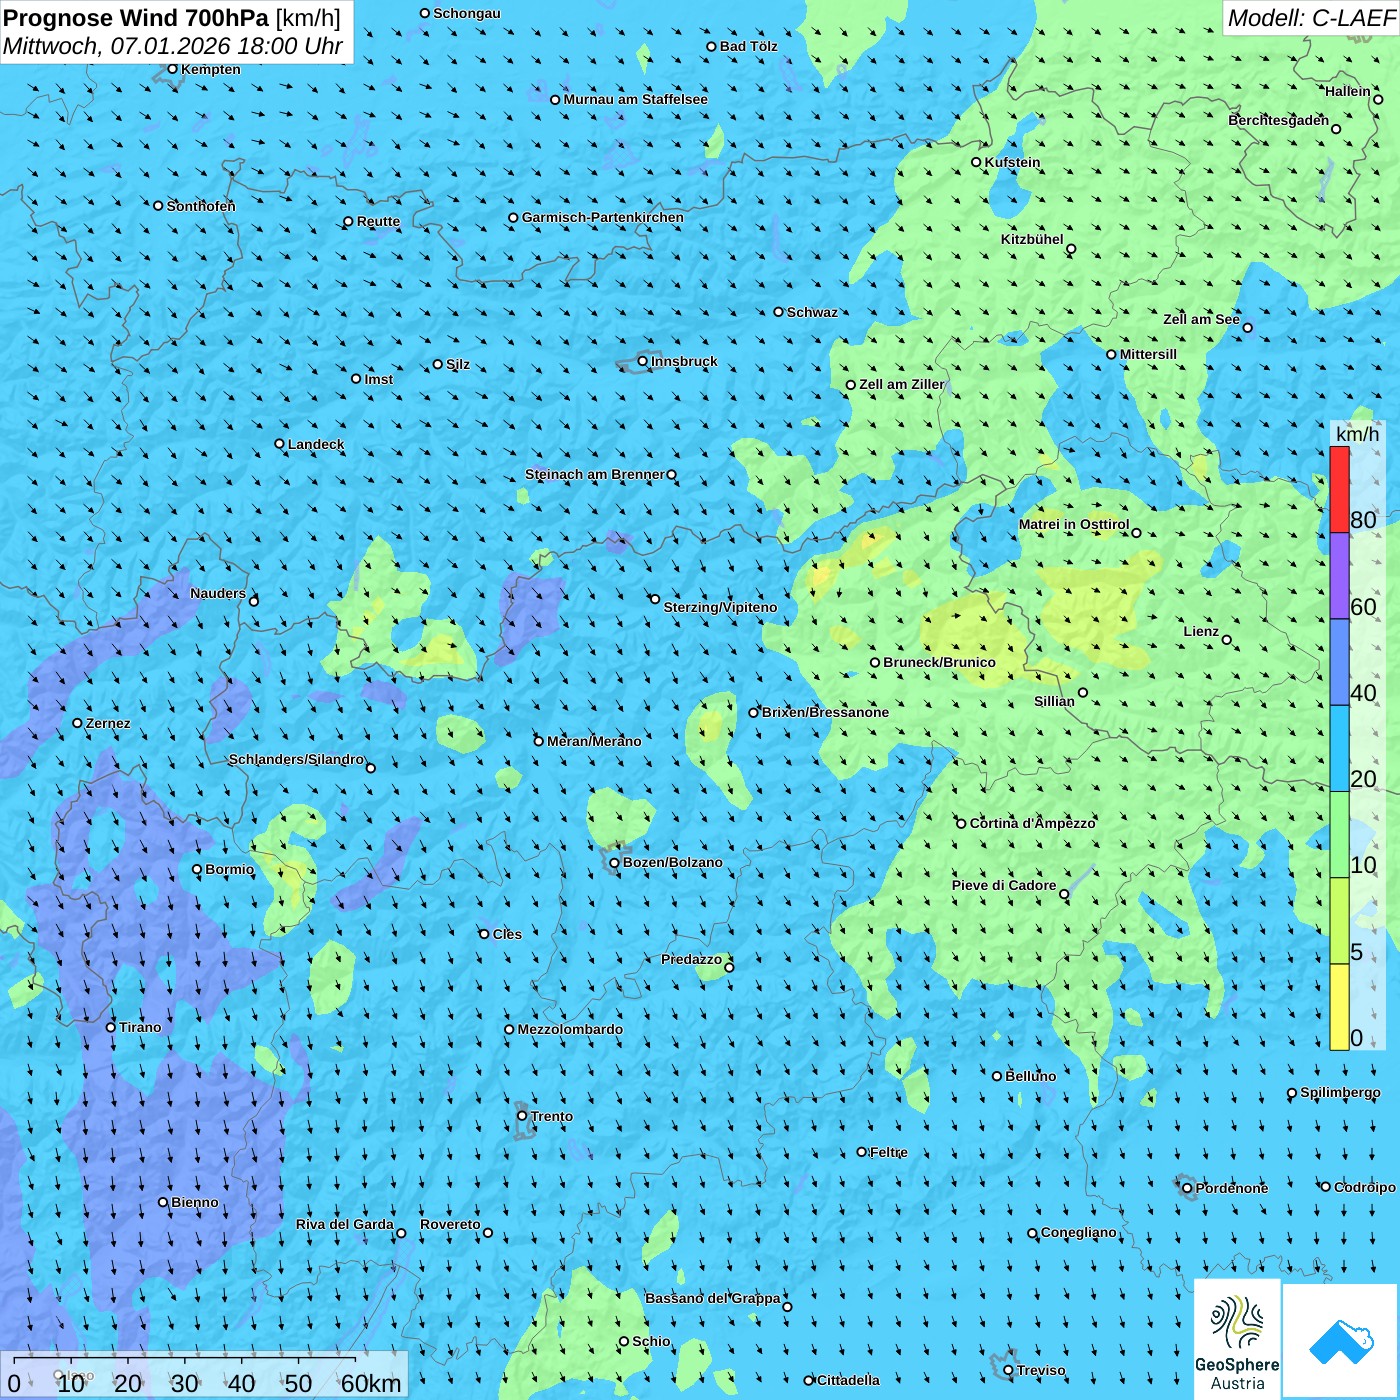Click the yellow 0 km/h legend color
Screen dimensions: 1400x1400
1339,1007
